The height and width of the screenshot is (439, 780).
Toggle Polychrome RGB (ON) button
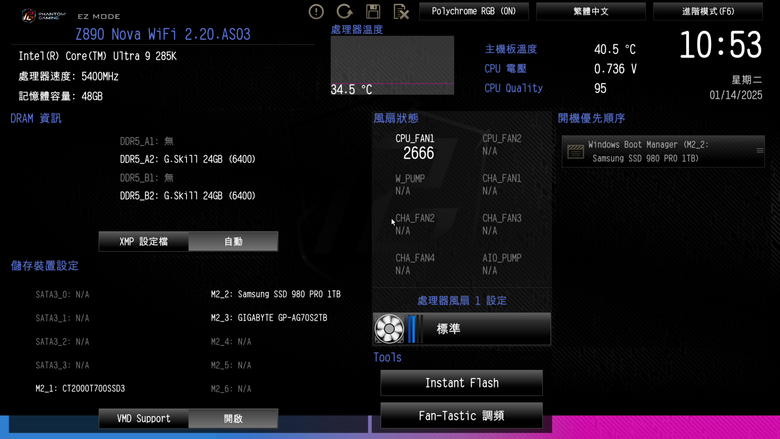click(x=474, y=11)
